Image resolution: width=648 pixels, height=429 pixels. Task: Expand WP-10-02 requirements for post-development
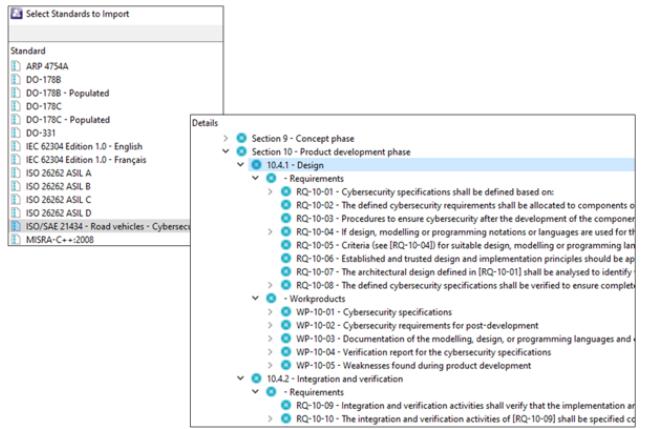click(x=270, y=325)
